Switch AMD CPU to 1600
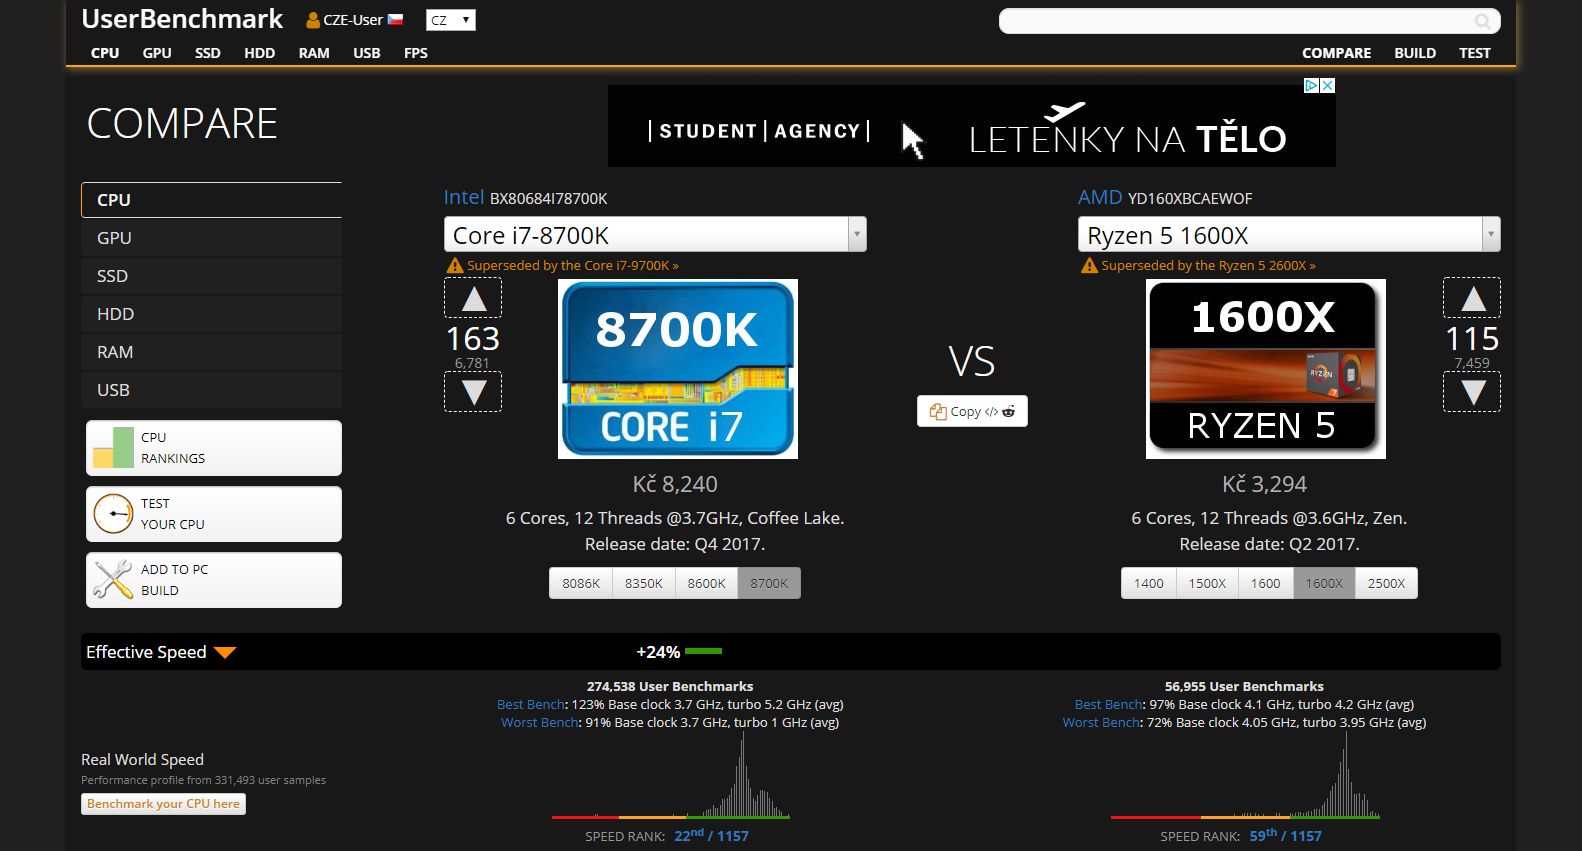This screenshot has height=851, width=1582. [x=1265, y=583]
